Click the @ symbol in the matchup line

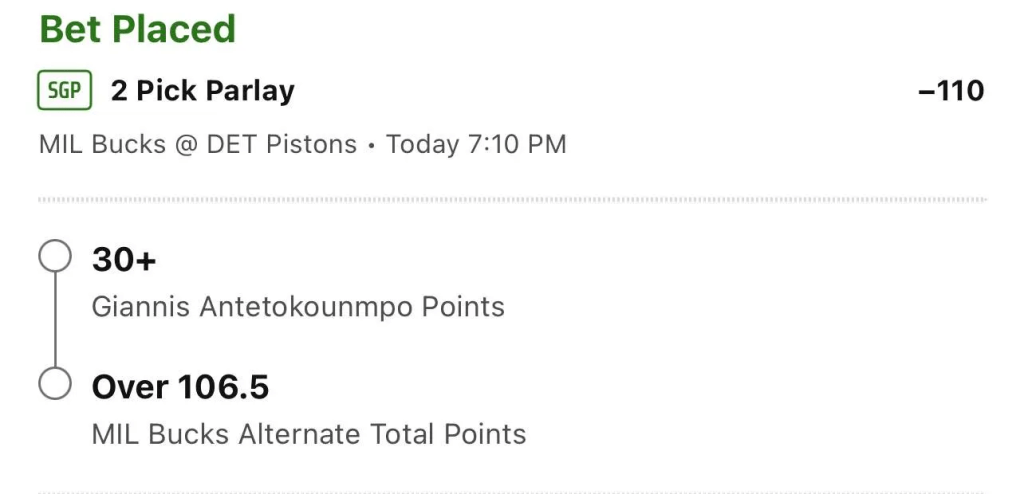[x=186, y=144]
